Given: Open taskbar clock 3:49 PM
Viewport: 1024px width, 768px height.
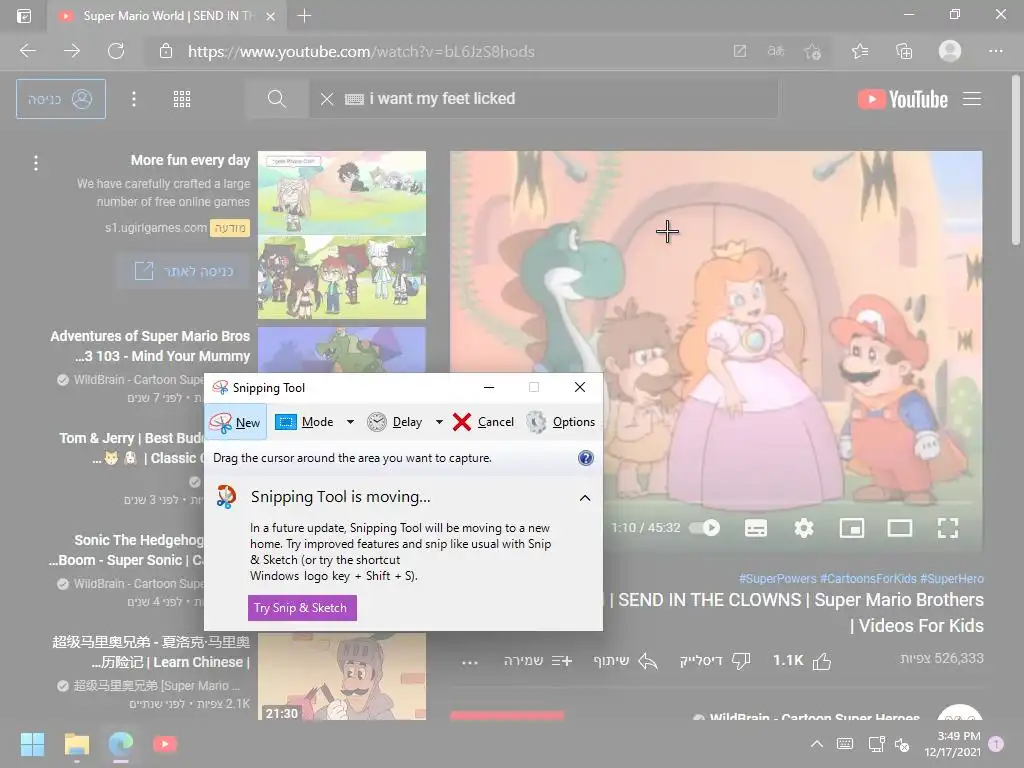Looking at the screenshot, I should tap(952, 744).
